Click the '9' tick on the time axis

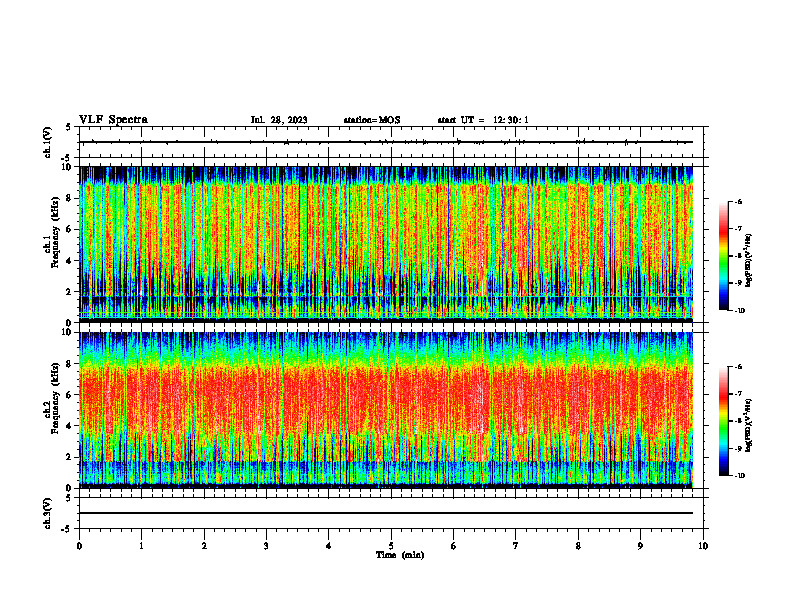[640, 546]
